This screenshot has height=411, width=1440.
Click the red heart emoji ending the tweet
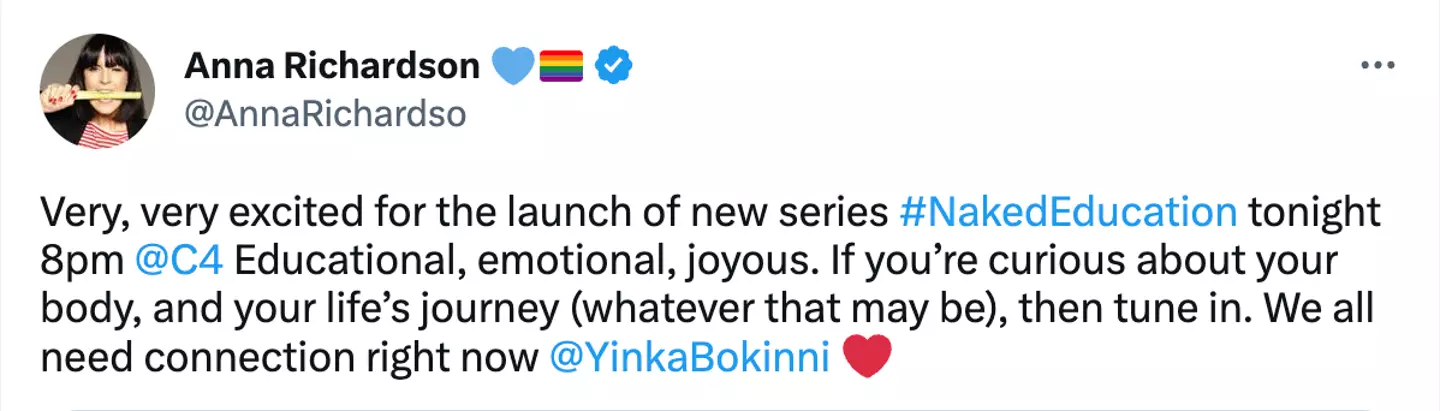click(x=867, y=357)
